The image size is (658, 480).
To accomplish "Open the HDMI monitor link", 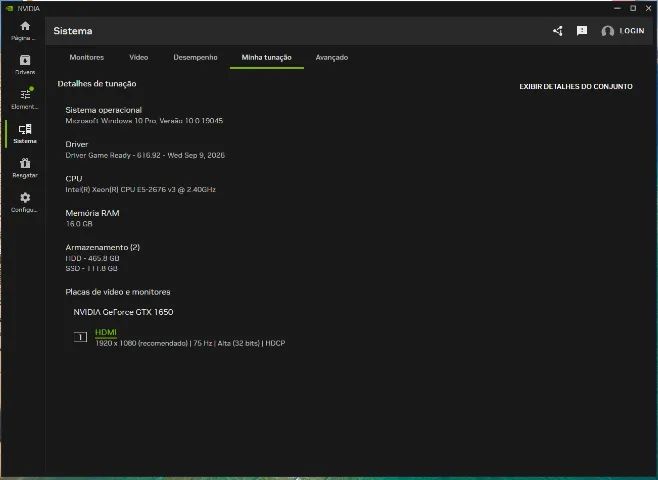I will point(105,332).
